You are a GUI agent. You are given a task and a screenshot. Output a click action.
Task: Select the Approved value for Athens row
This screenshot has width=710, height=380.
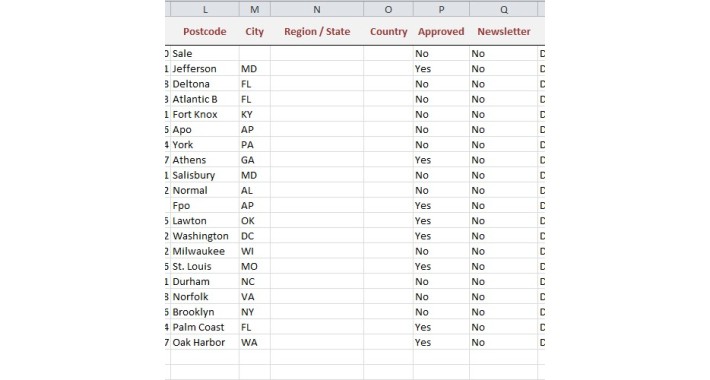441,160
